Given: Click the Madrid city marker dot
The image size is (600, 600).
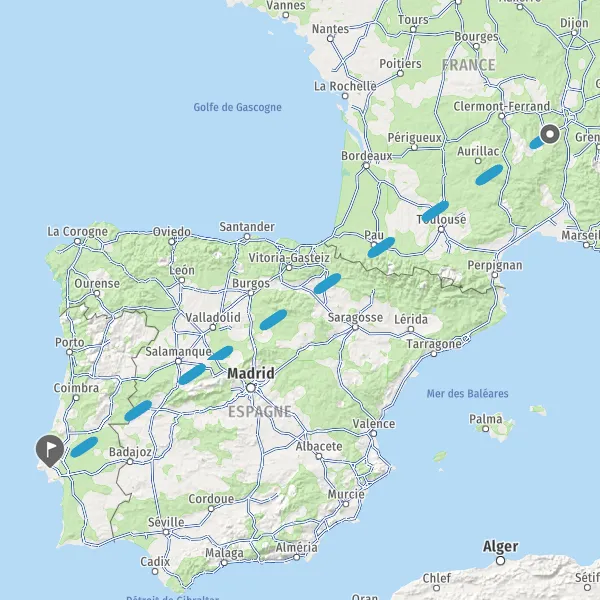Looking at the screenshot, I should coord(251,388).
